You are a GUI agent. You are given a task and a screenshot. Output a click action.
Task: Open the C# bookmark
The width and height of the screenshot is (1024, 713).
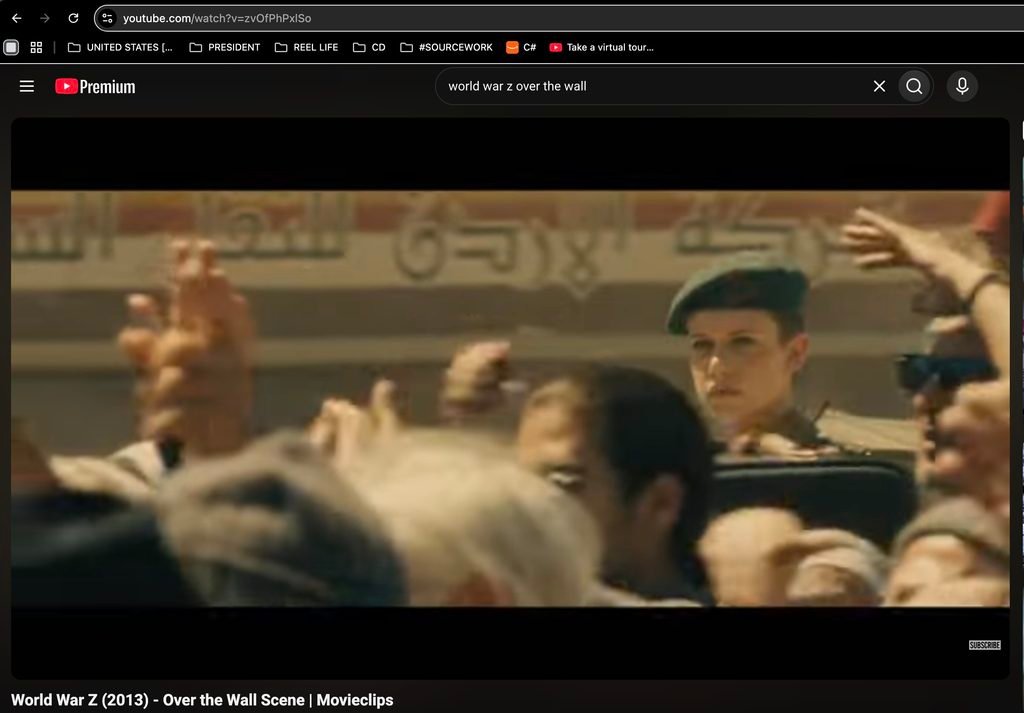click(521, 47)
